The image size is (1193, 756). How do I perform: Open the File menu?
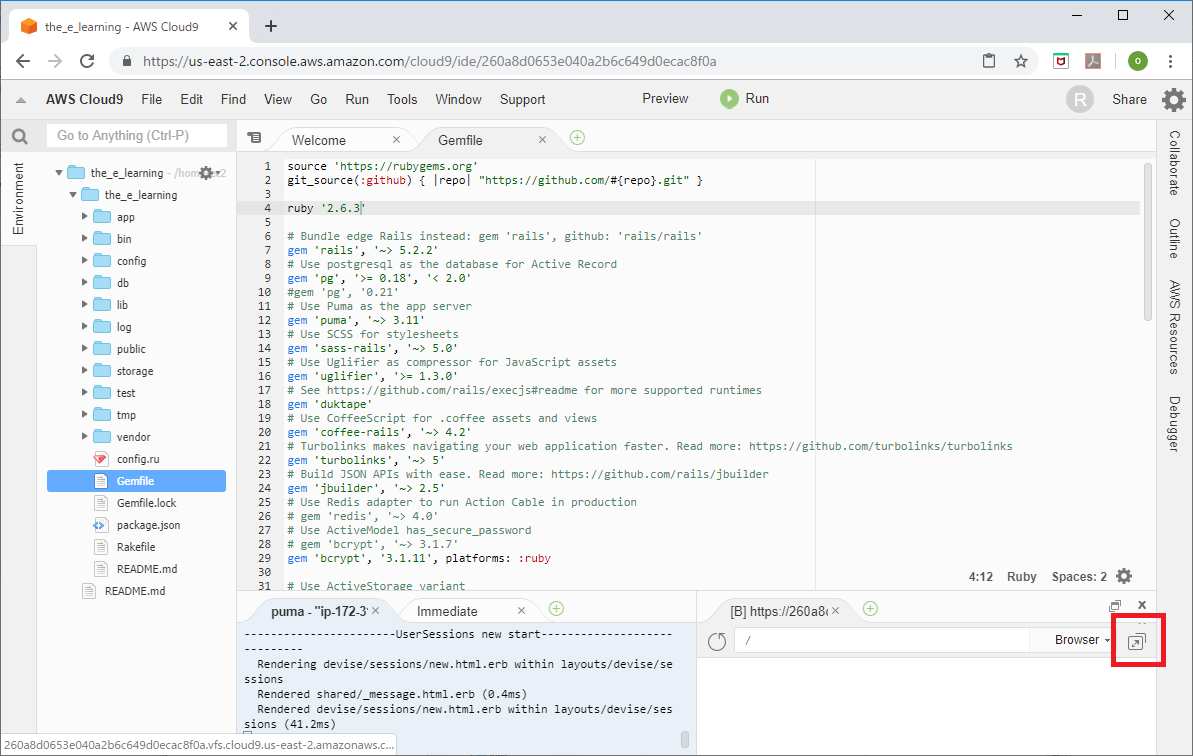tap(151, 100)
